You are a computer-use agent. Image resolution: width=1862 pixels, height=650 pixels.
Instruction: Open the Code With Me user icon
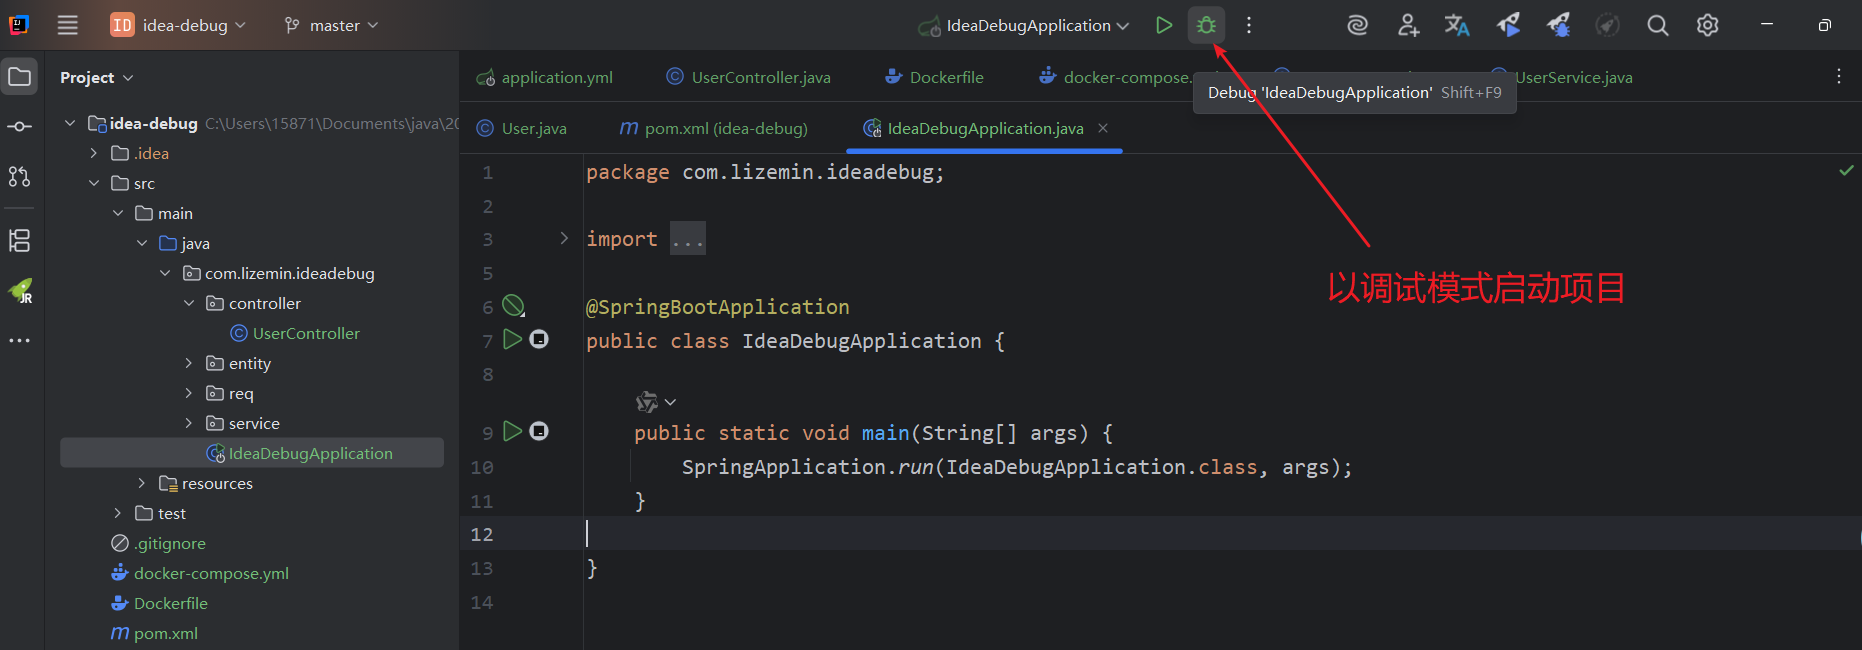1408,26
